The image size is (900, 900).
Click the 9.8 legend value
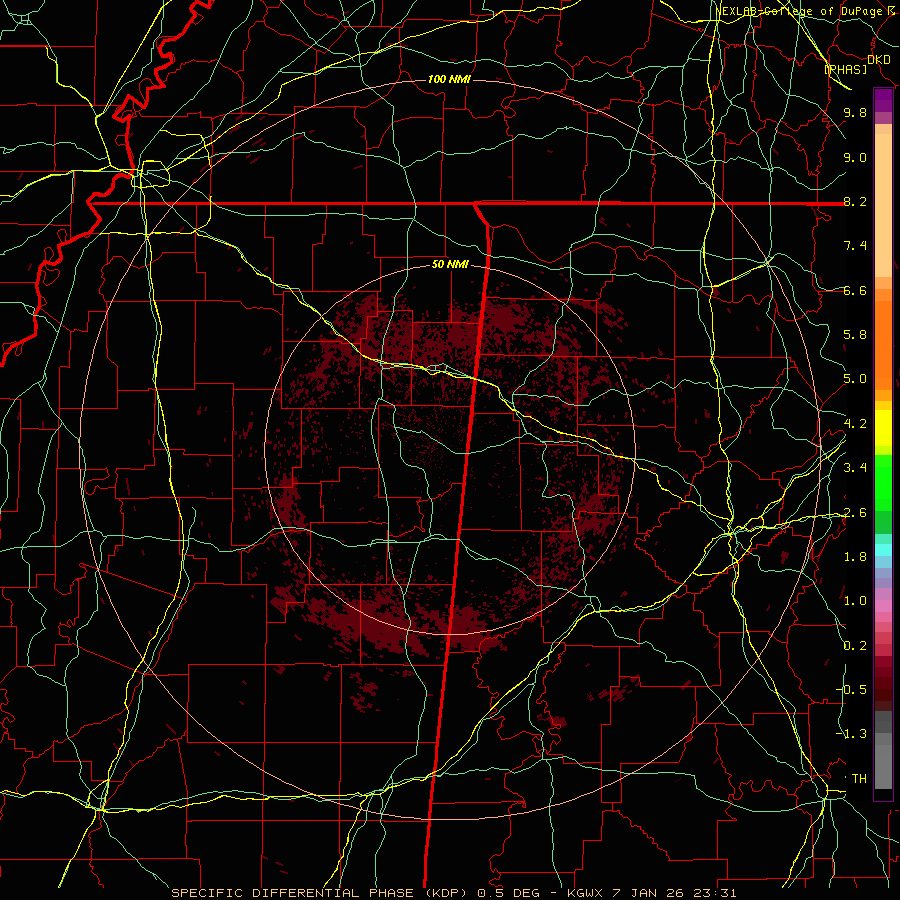[x=855, y=112]
